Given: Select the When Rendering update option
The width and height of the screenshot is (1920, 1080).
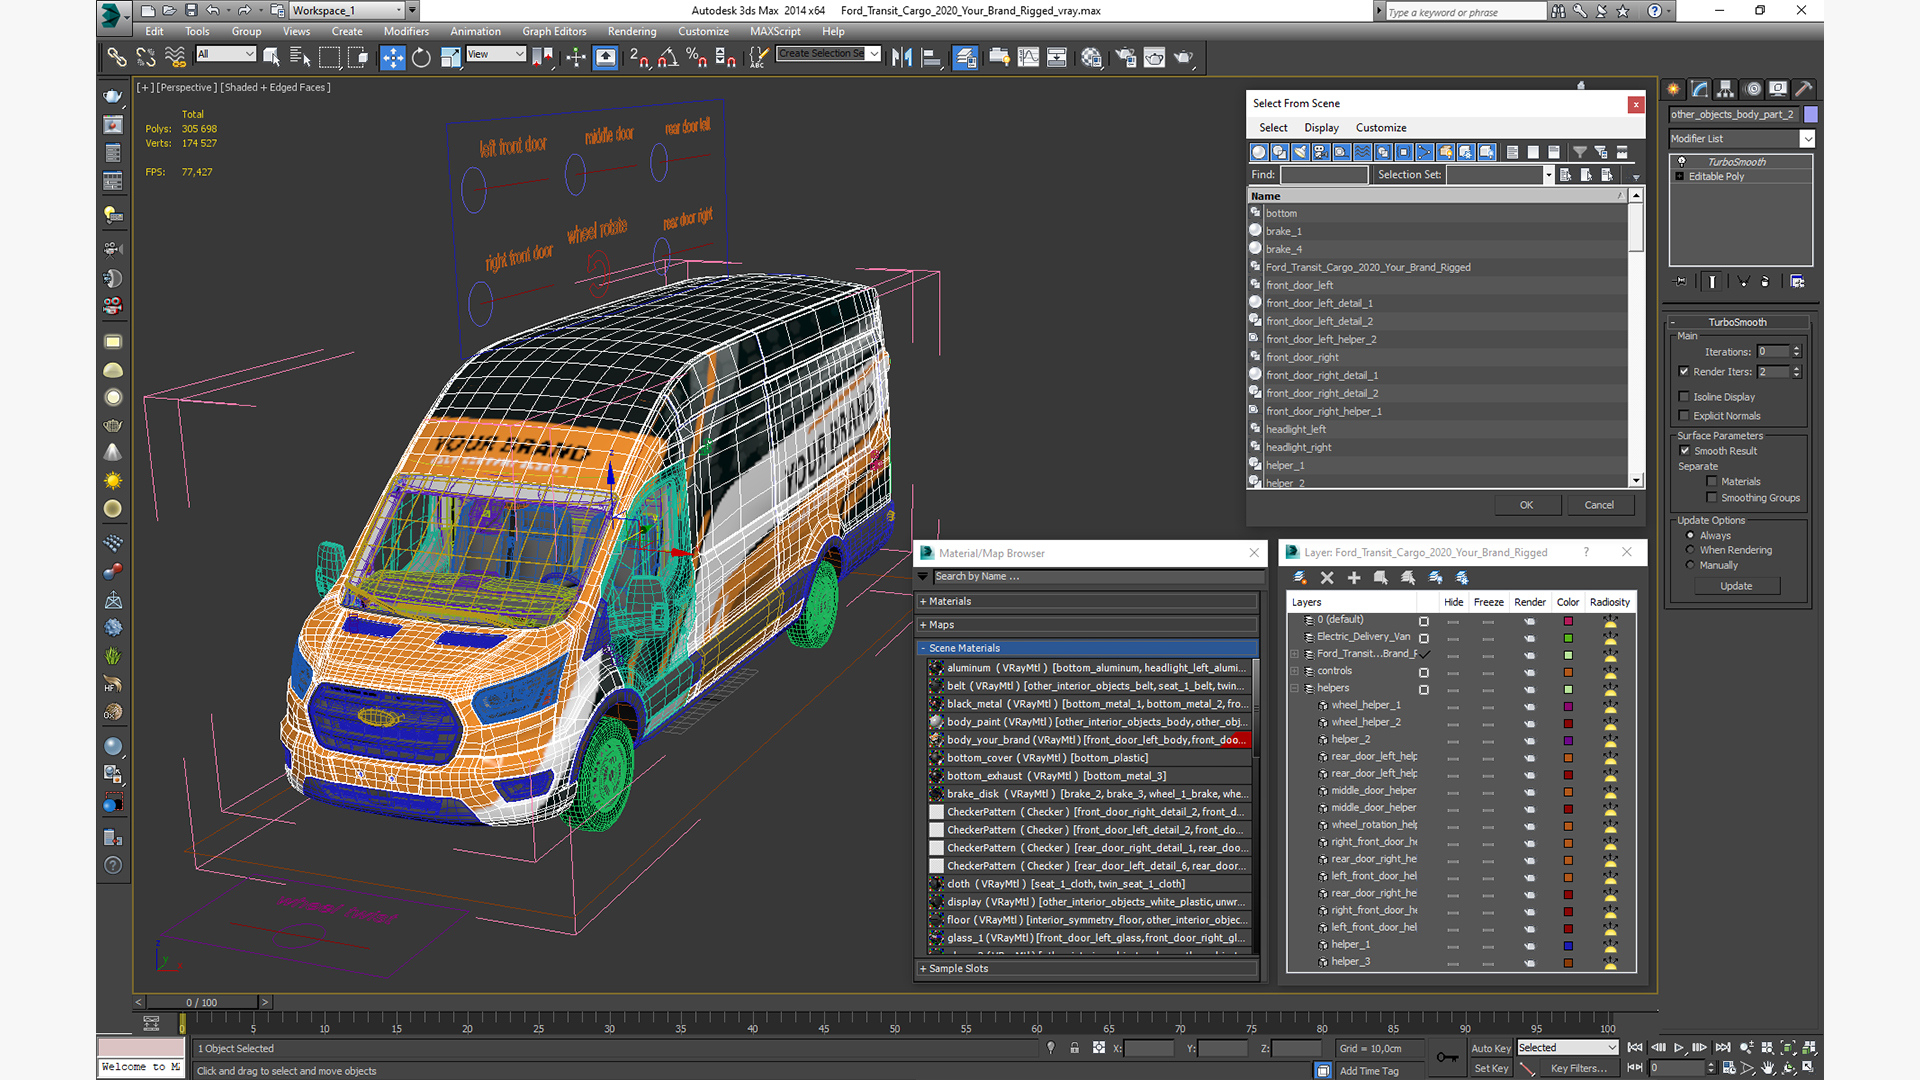Looking at the screenshot, I should (1690, 550).
